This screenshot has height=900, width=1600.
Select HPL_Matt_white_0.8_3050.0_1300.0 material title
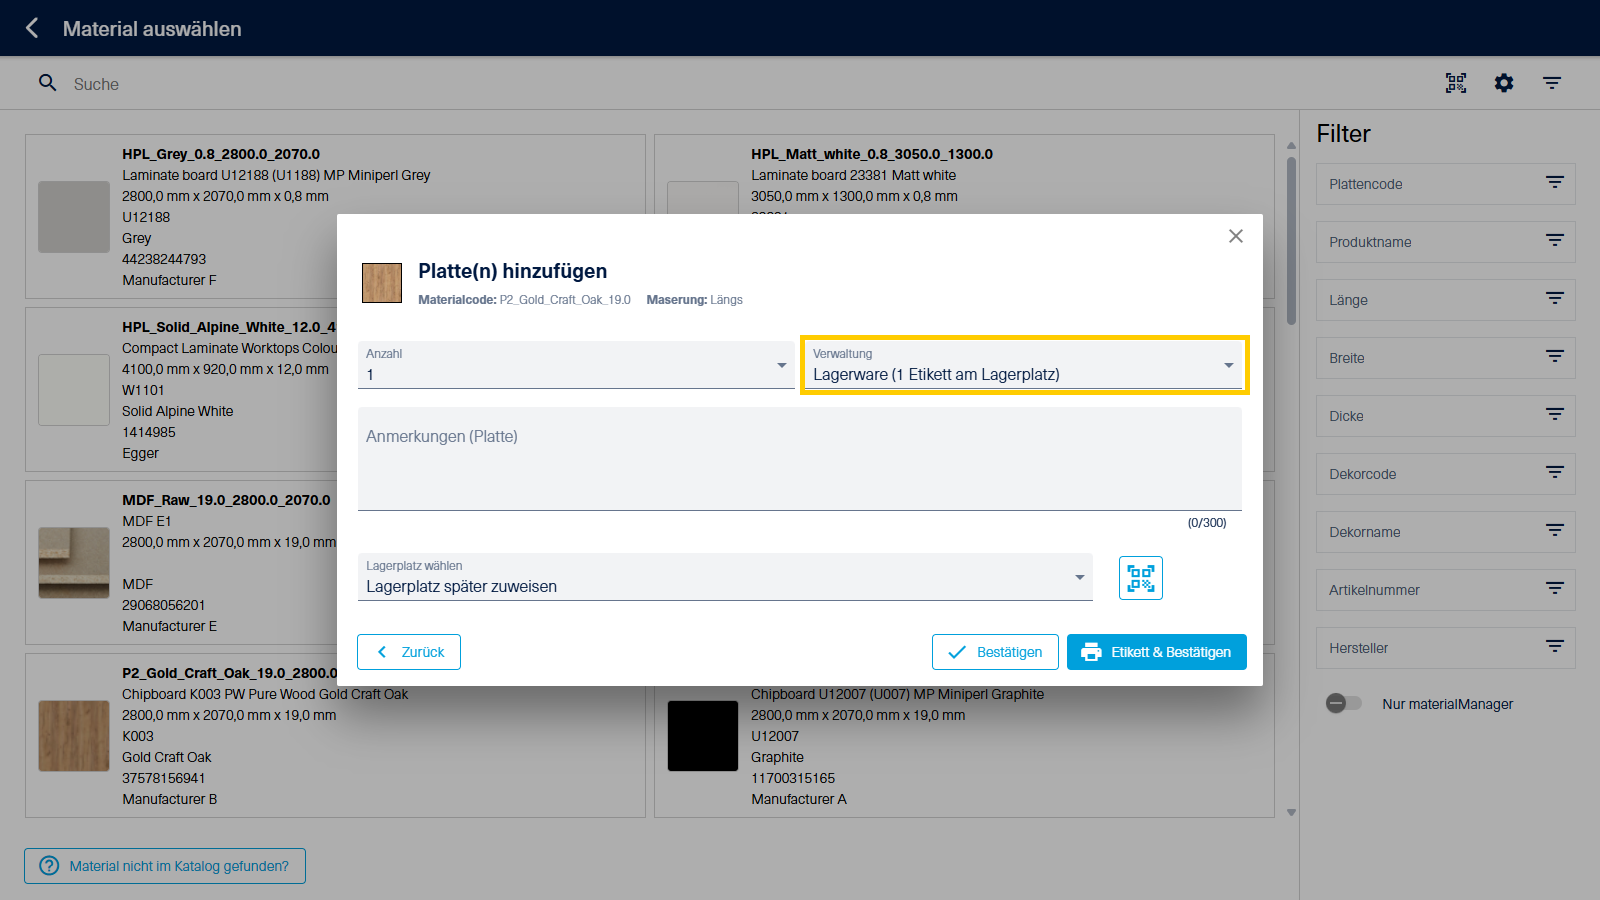(872, 154)
